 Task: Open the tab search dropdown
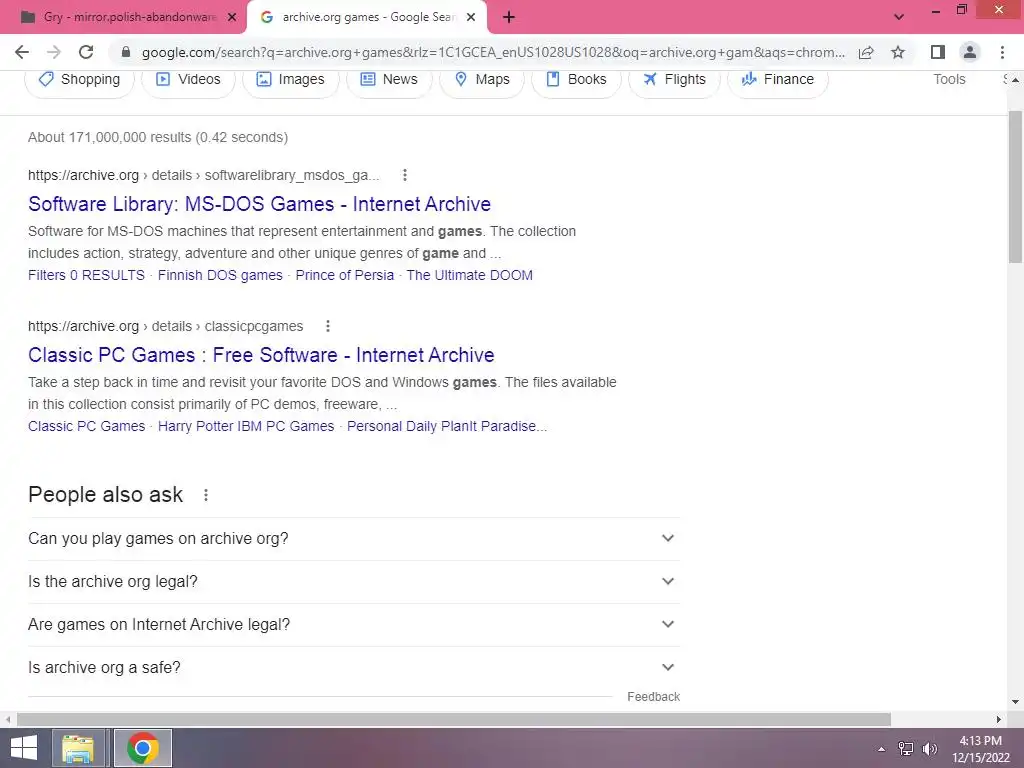pyautogui.click(x=899, y=17)
